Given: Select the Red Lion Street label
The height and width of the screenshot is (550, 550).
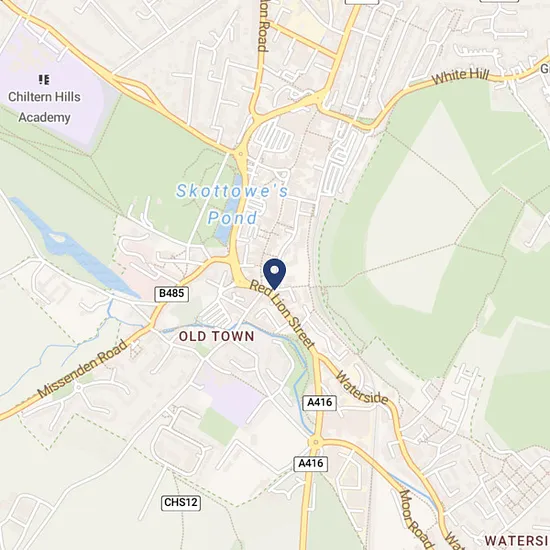Looking at the screenshot, I should pos(282,315).
